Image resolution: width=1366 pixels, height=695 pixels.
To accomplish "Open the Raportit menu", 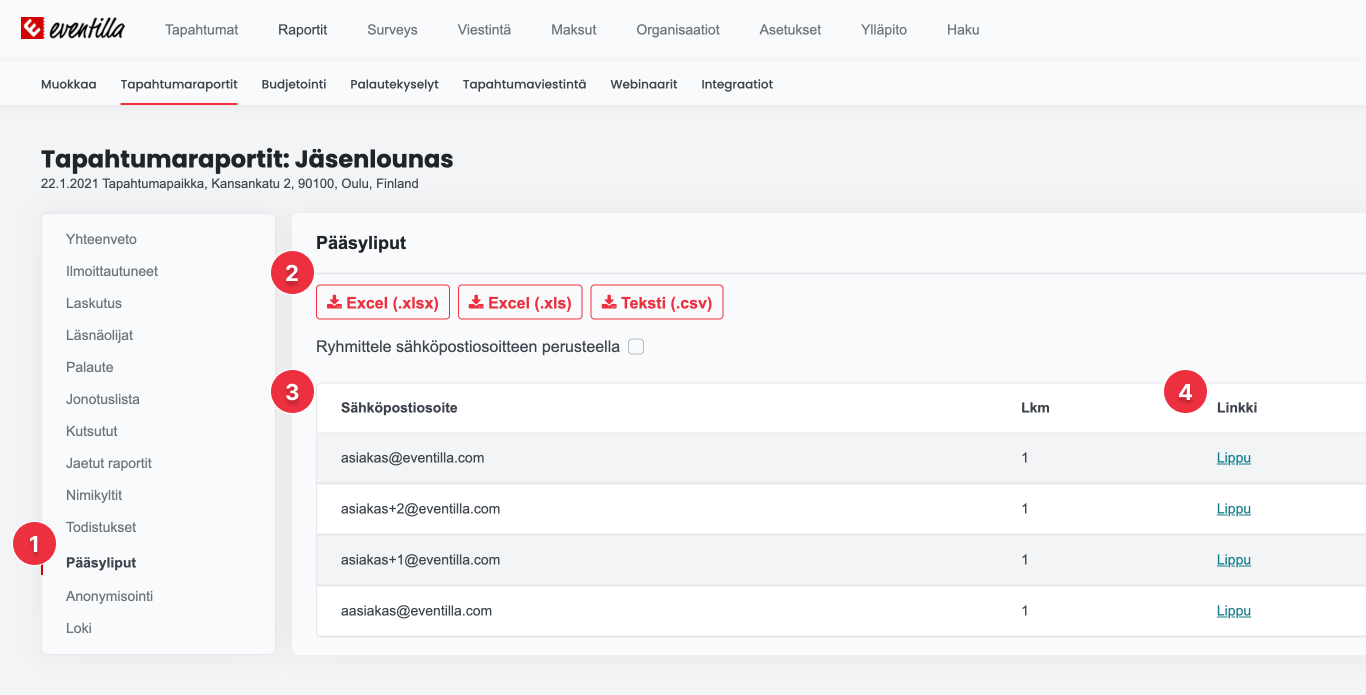I will click(x=303, y=30).
